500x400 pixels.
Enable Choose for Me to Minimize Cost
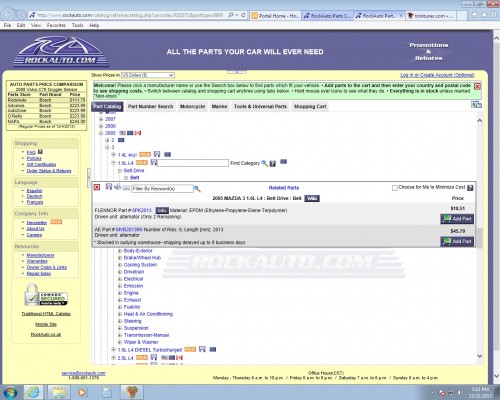coord(395,188)
